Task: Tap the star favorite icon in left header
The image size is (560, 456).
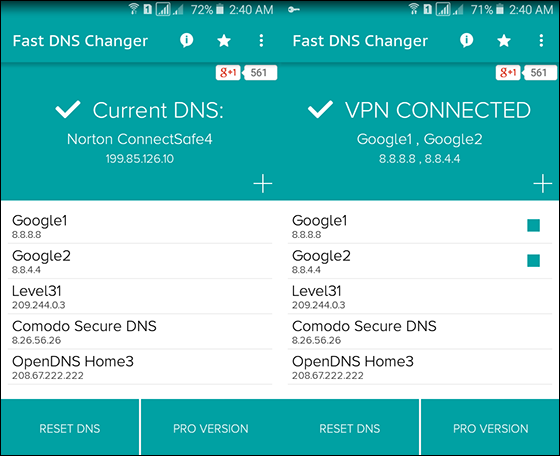Action: click(224, 41)
